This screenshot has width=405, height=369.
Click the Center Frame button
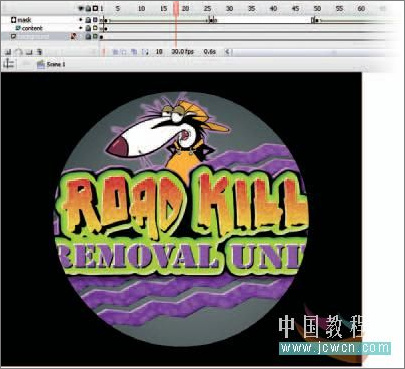click(x=104, y=52)
